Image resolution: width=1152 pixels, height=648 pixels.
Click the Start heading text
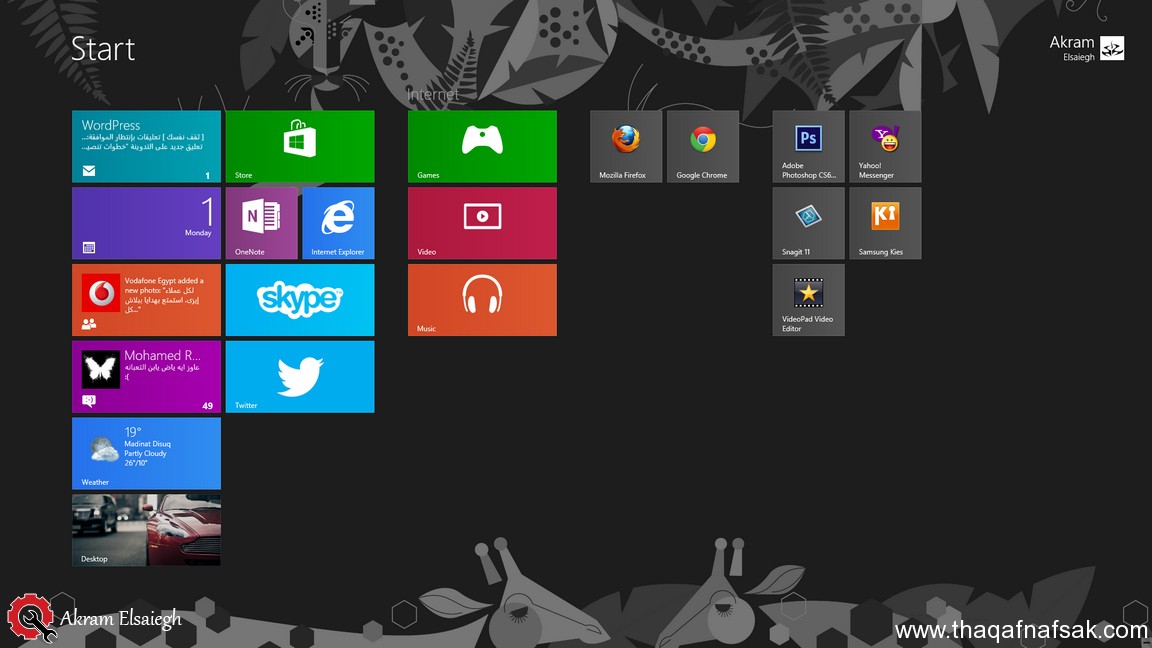click(x=103, y=49)
